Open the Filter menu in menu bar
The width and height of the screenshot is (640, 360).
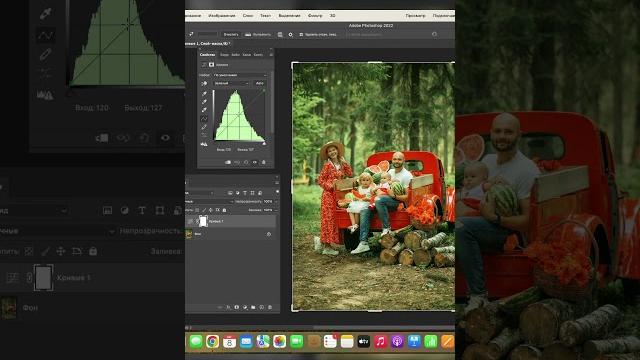point(315,16)
